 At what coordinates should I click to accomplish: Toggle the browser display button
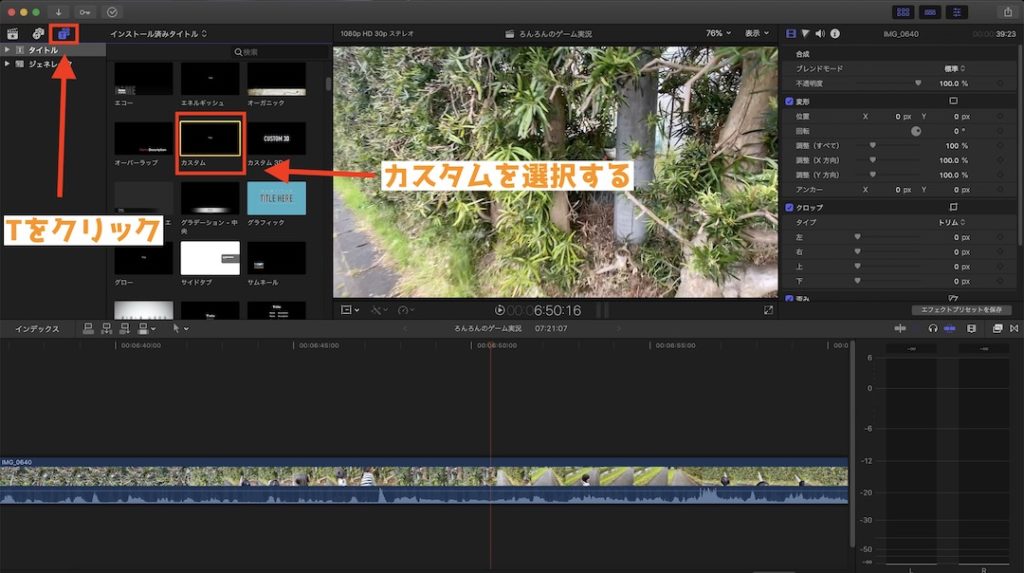pos(903,12)
